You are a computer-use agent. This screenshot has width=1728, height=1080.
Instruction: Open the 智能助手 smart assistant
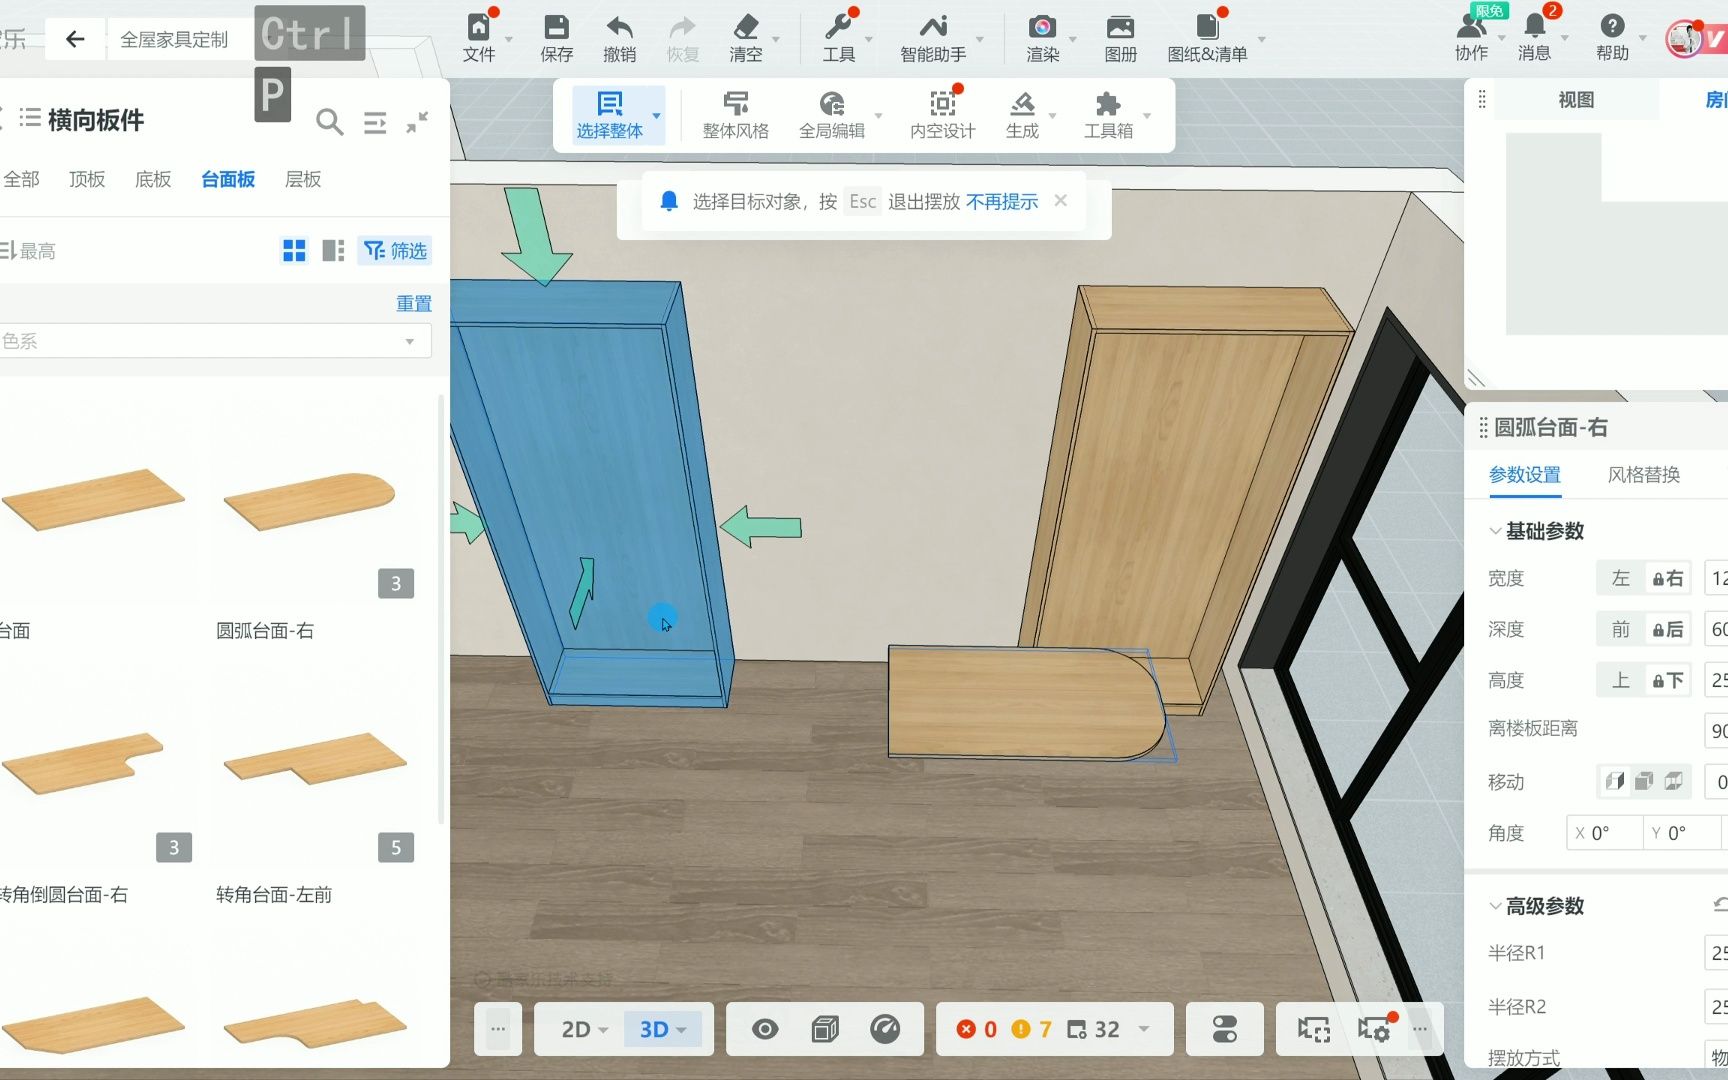pyautogui.click(x=932, y=39)
